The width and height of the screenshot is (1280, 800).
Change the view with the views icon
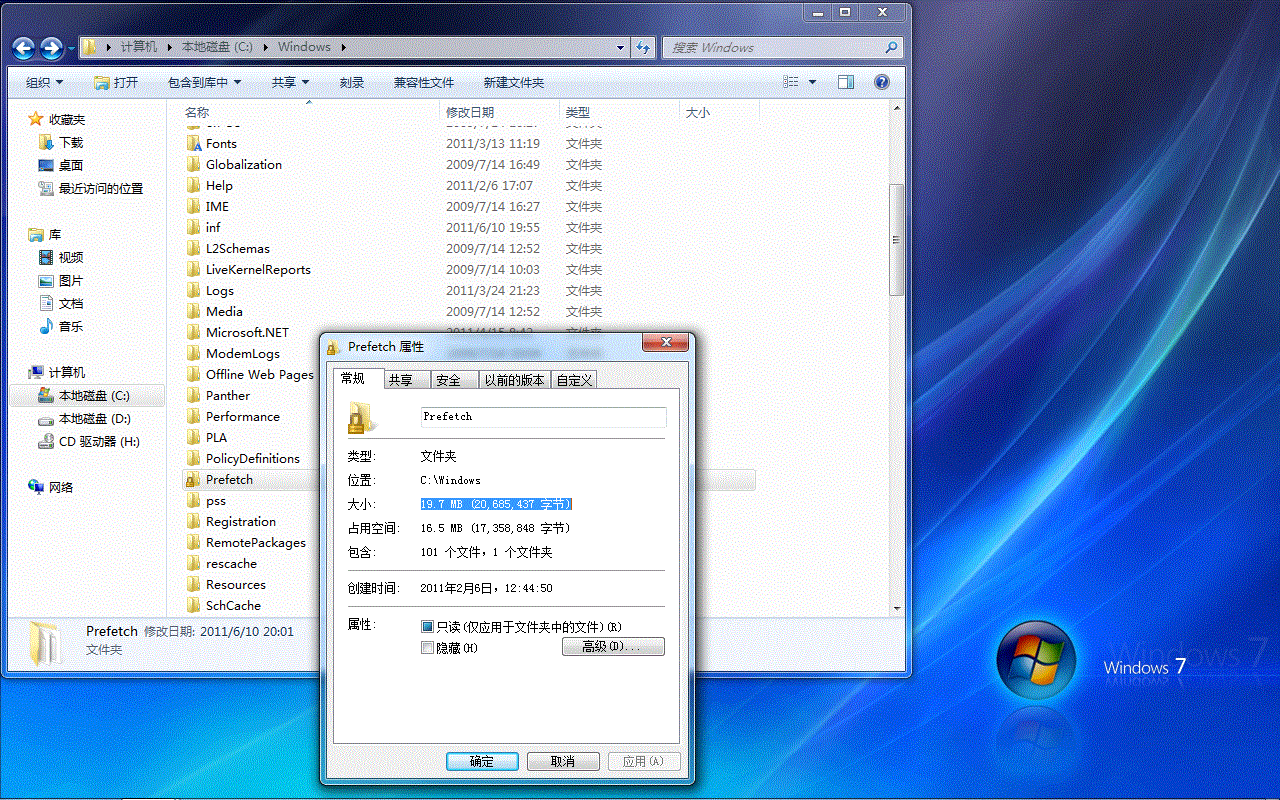click(x=791, y=82)
